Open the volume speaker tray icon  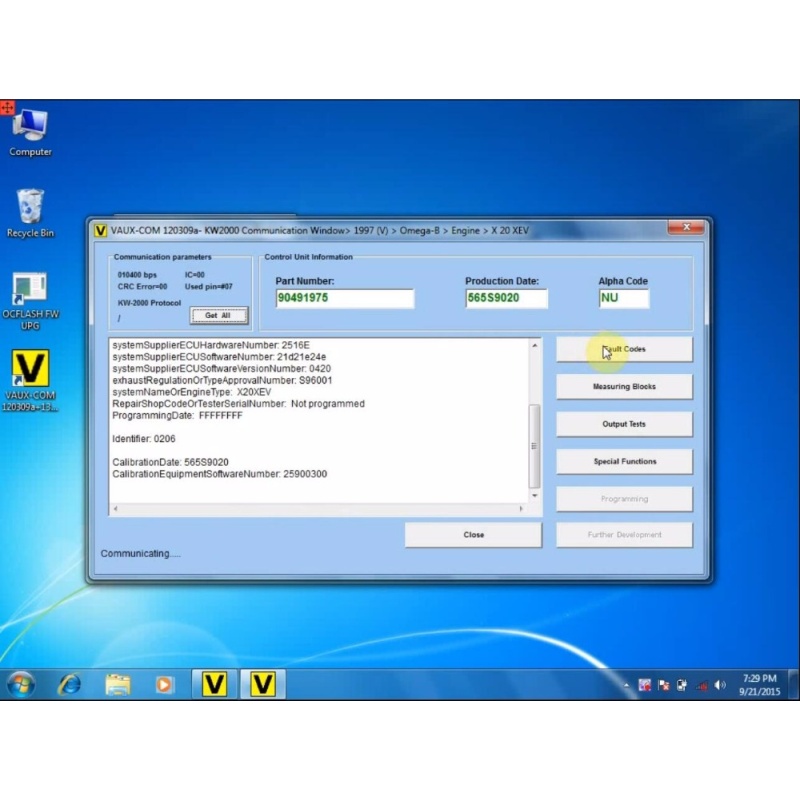pos(720,685)
